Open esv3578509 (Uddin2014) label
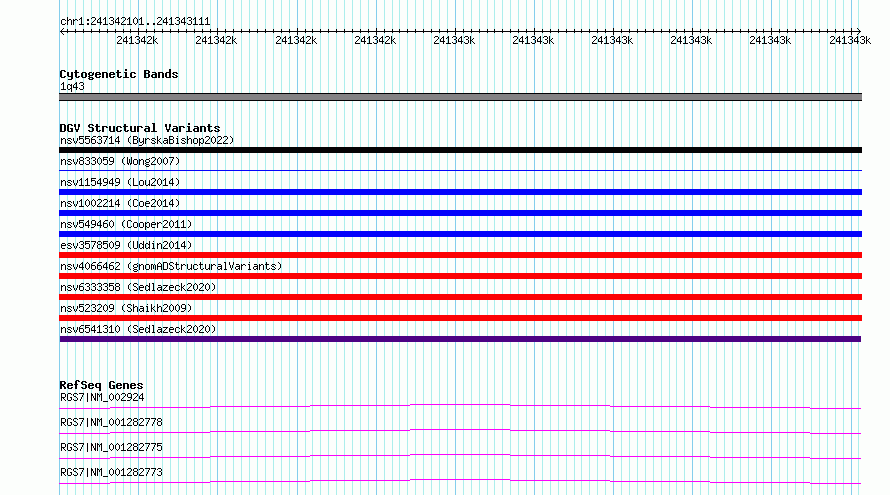The width and height of the screenshot is (890, 495). tap(126, 245)
